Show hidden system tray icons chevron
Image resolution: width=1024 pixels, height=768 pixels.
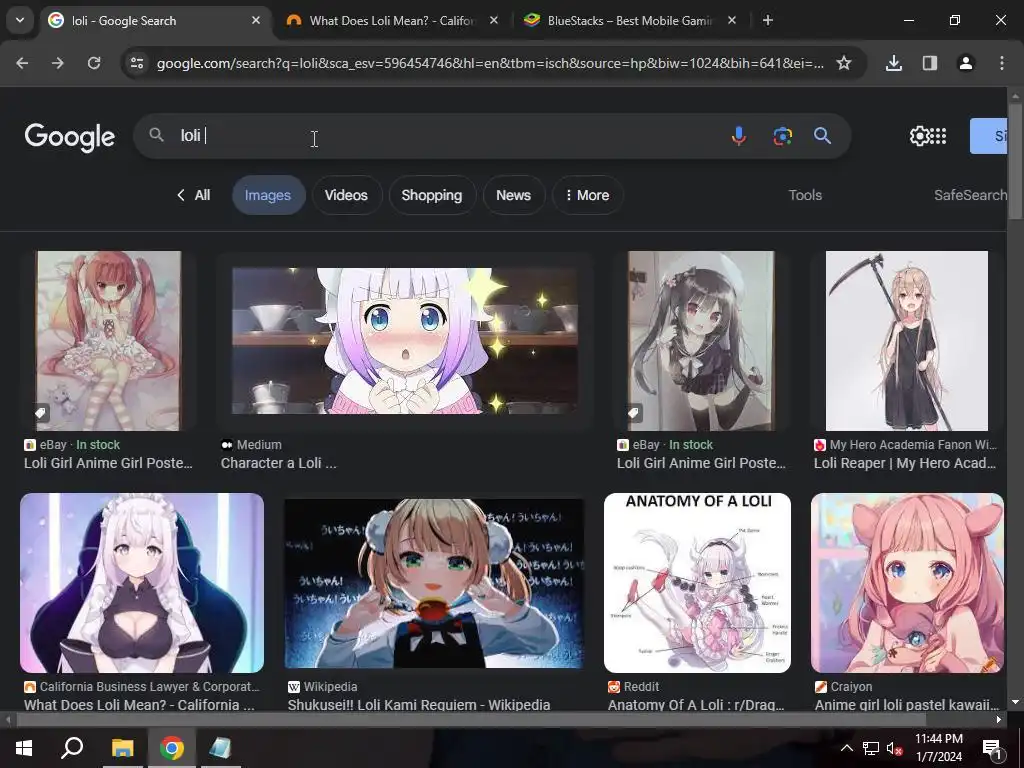click(846, 748)
